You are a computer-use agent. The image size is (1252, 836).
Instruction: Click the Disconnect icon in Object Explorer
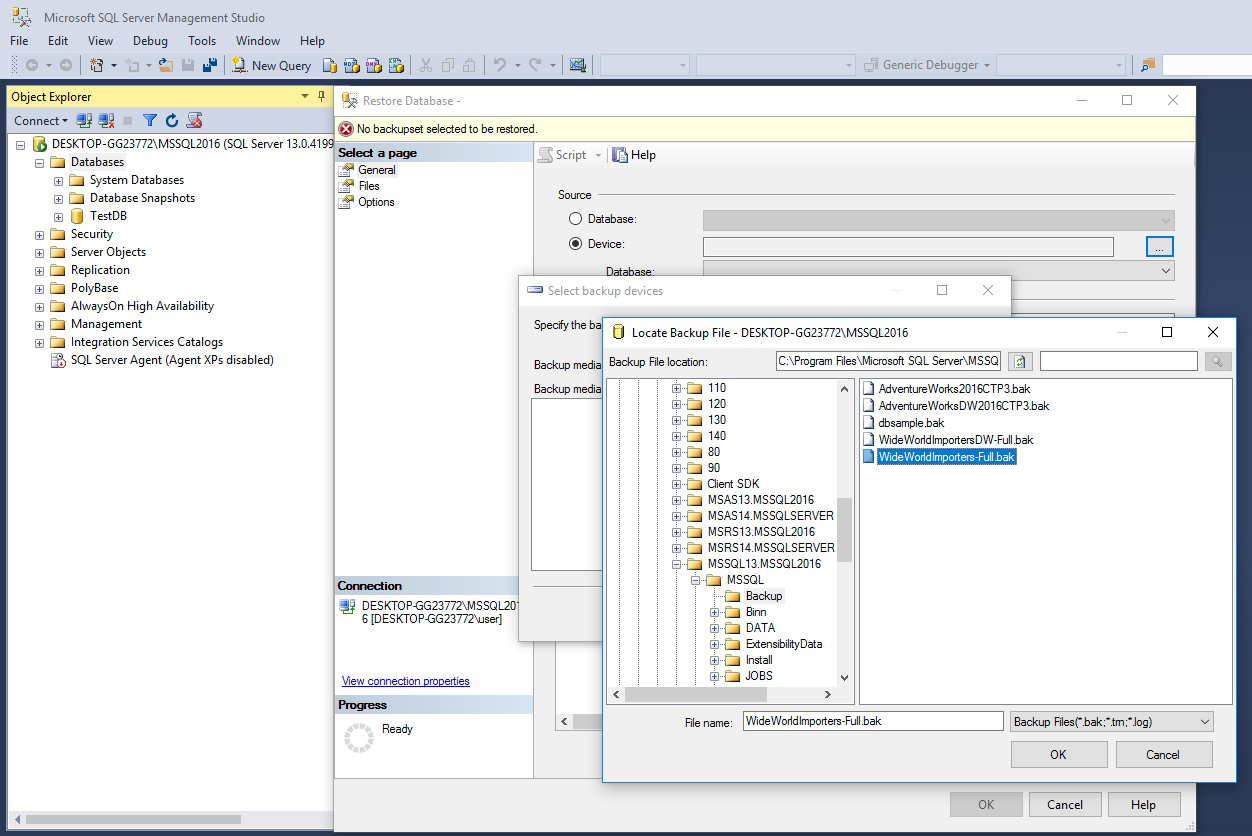pyautogui.click(x=106, y=120)
